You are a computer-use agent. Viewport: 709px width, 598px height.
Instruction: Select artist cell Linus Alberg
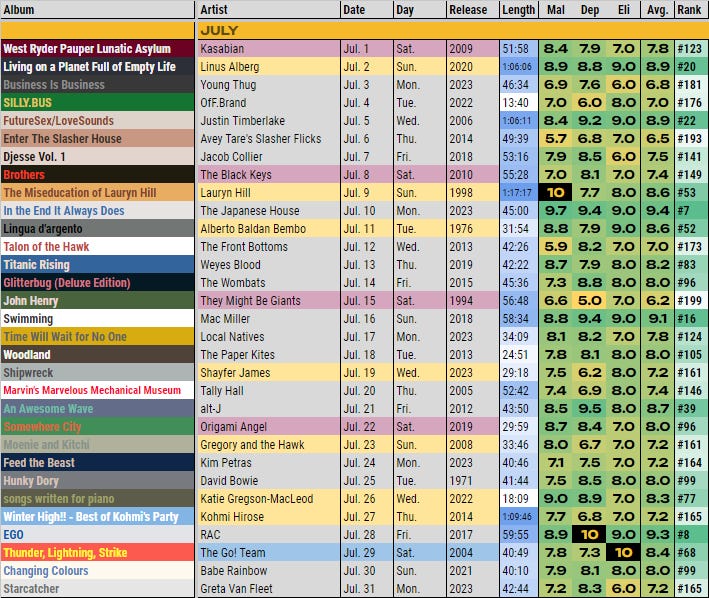269,66
